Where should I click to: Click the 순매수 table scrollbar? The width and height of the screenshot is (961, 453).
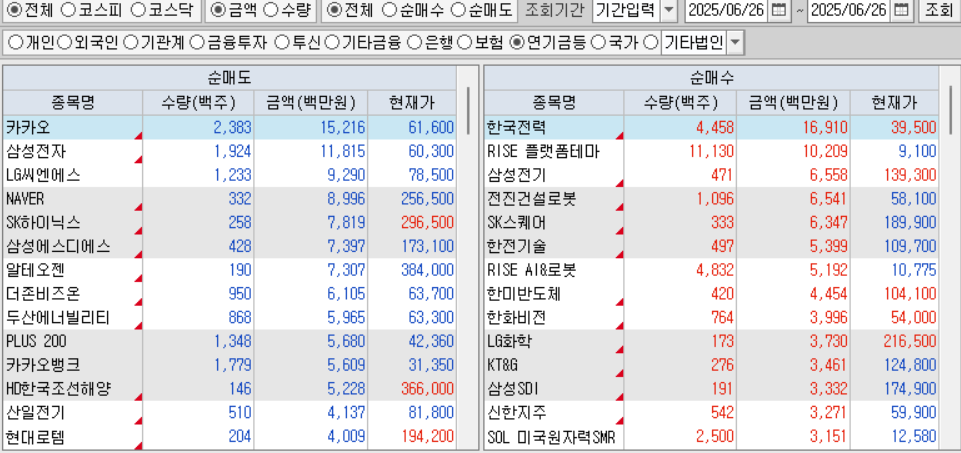(950, 109)
